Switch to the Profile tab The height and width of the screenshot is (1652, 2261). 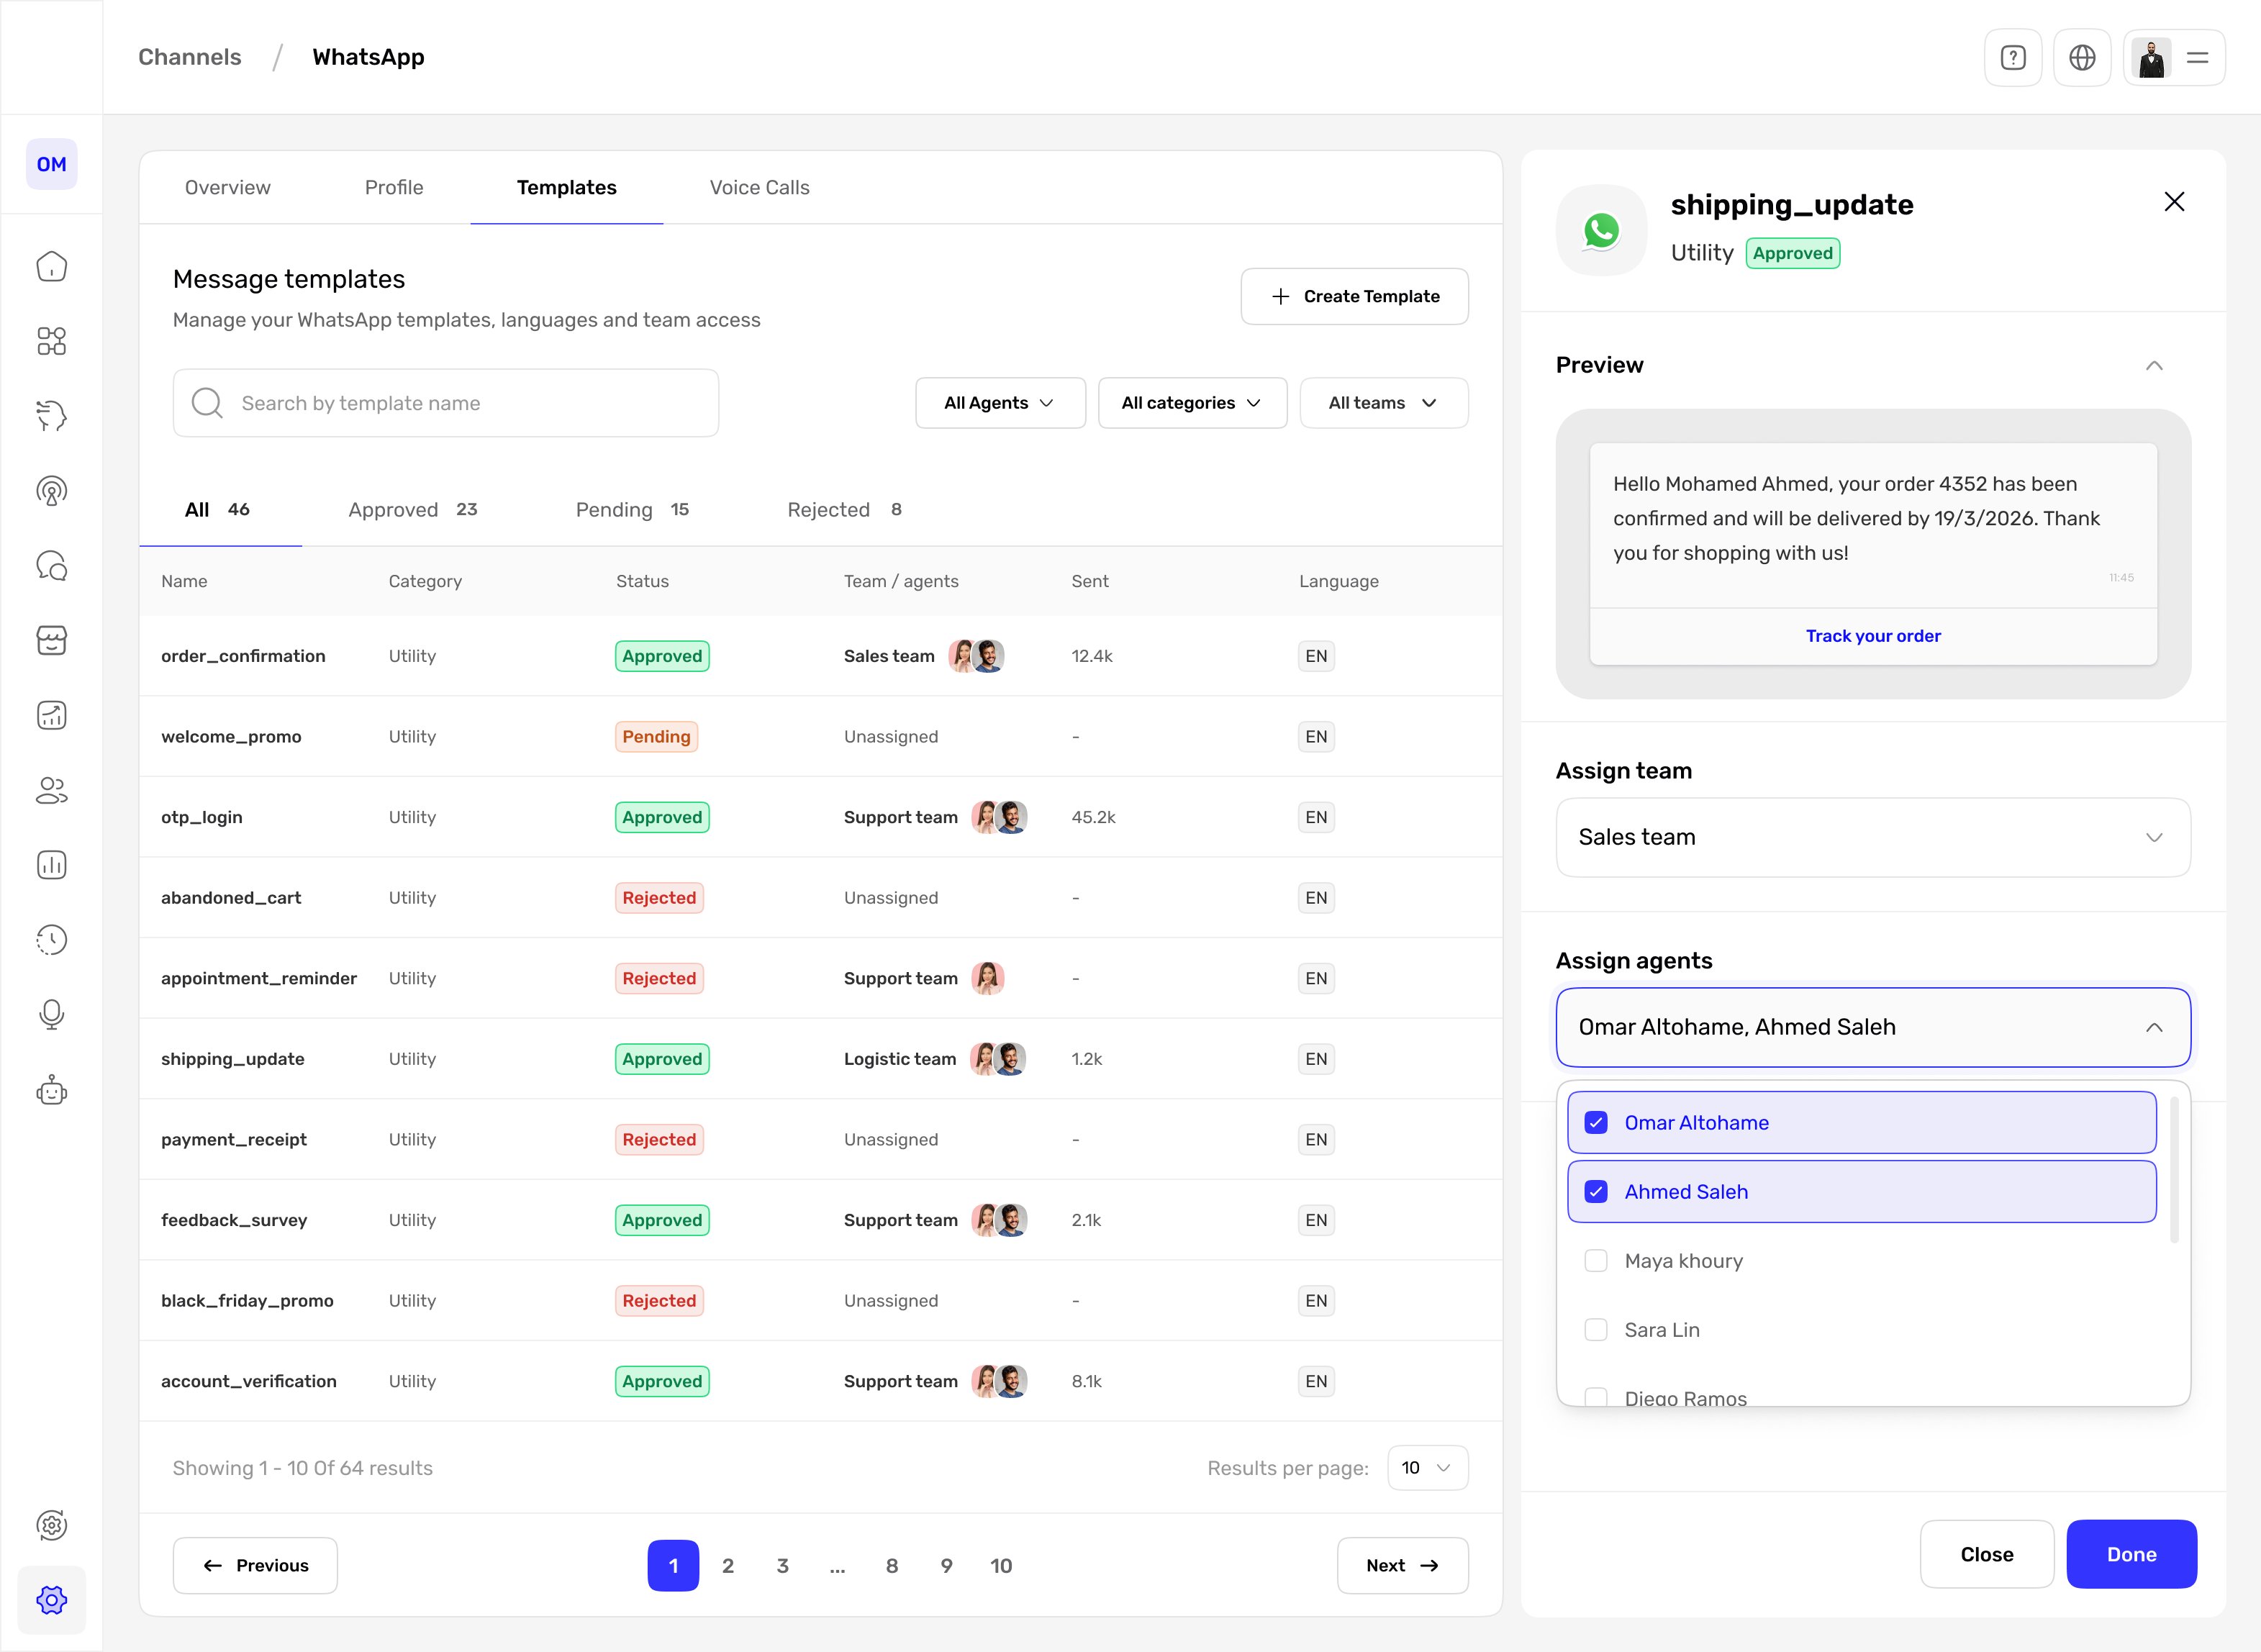click(x=394, y=187)
